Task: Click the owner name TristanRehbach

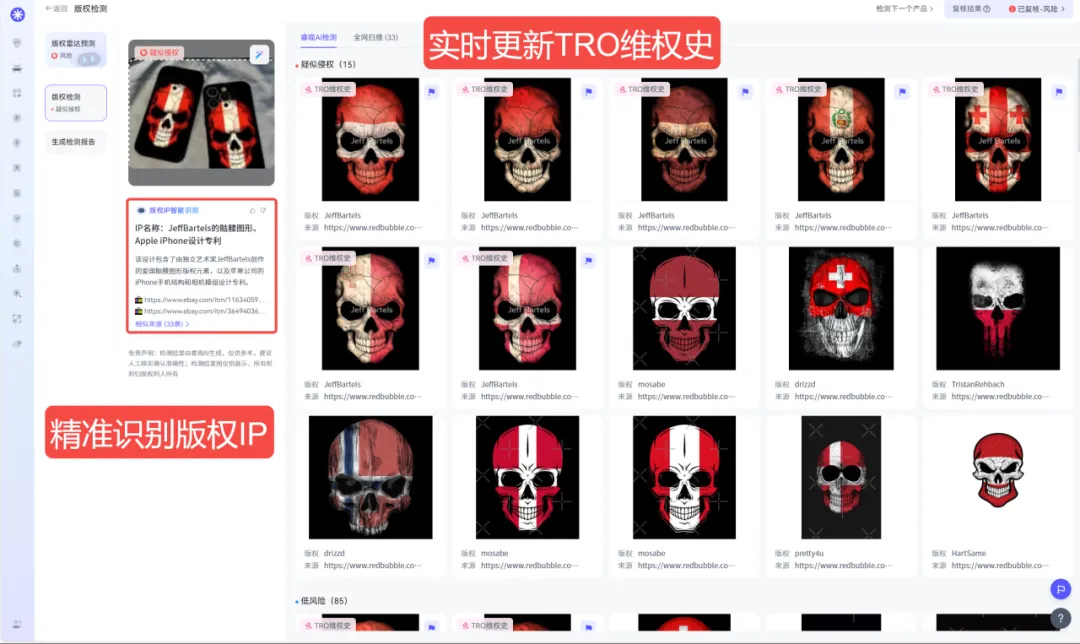Action: click(x=977, y=384)
